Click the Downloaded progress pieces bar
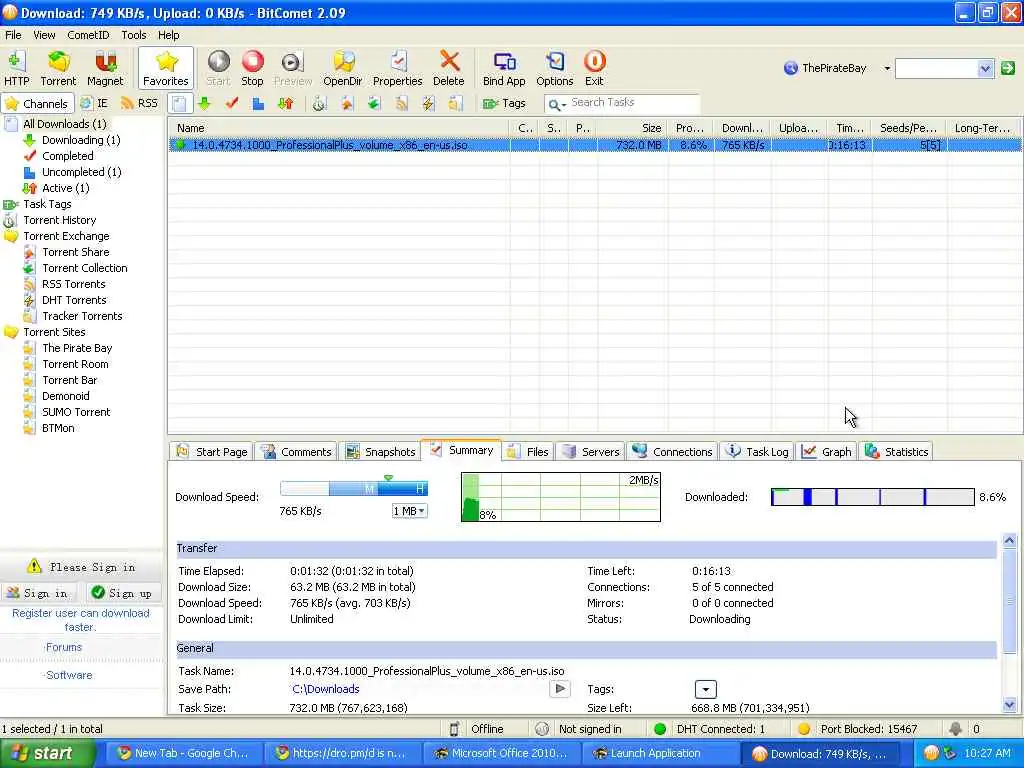The width and height of the screenshot is (1024, 768). click(x=872, y=497)
